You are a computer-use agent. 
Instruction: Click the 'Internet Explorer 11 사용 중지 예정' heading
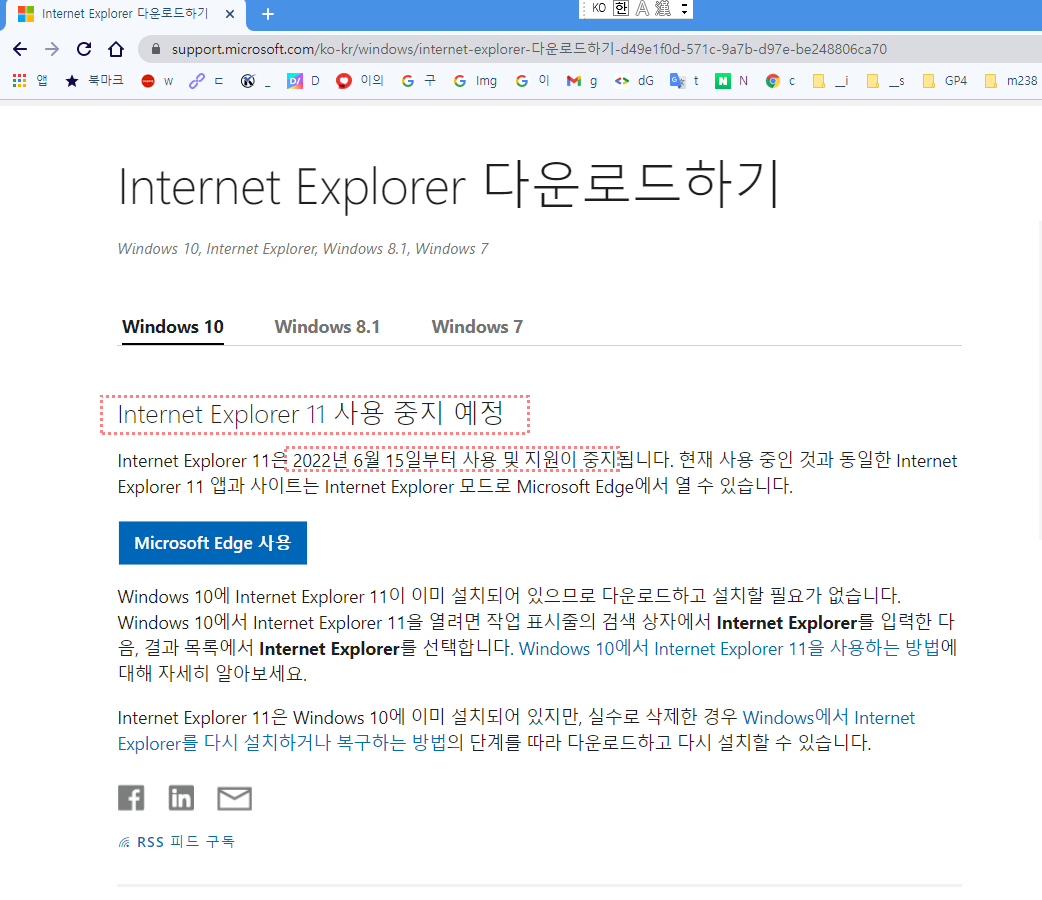[310, 413]
